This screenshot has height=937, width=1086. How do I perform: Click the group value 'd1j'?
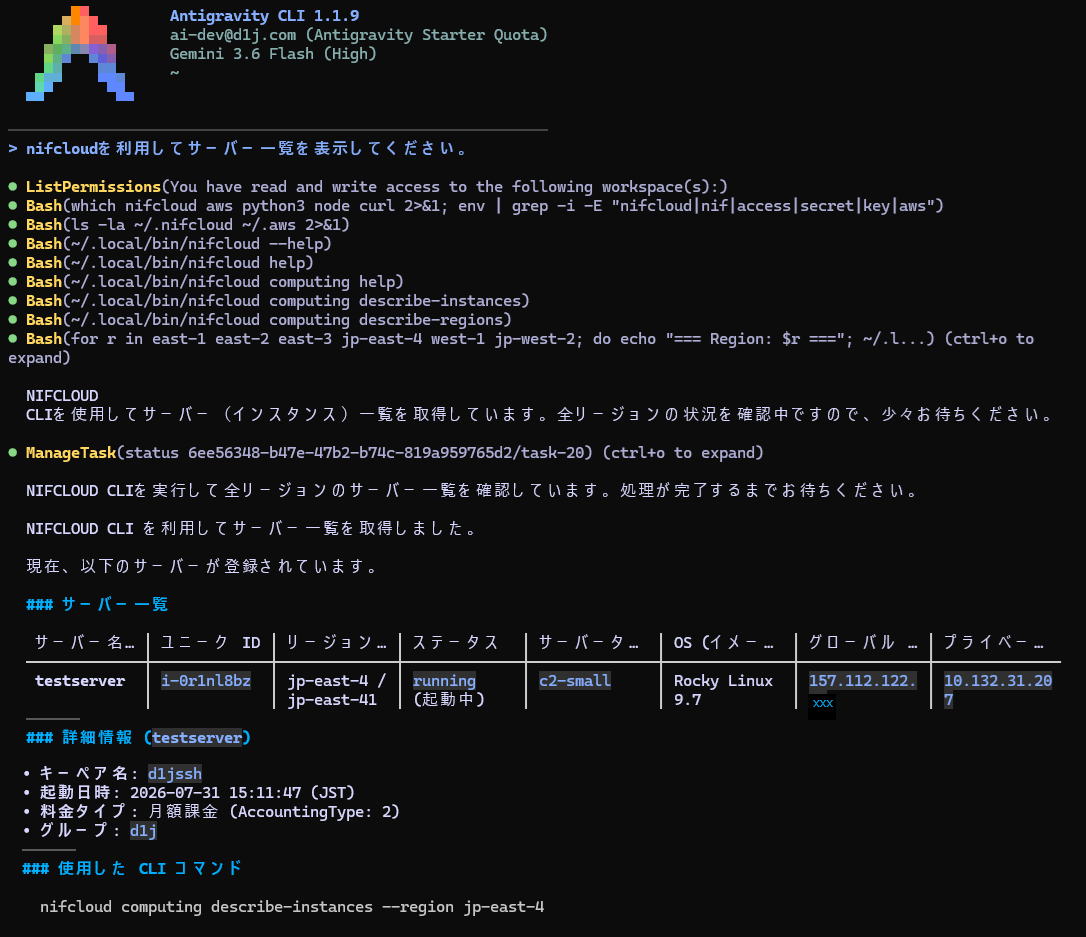point(143,830)
